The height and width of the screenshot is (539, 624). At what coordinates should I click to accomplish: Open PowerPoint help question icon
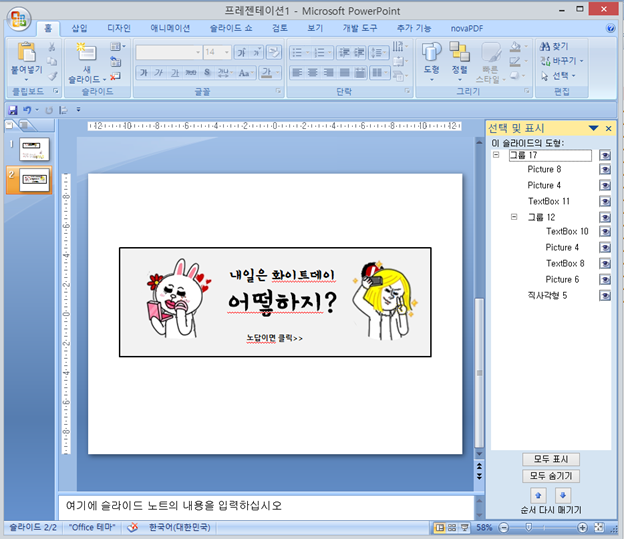[610, 28]
